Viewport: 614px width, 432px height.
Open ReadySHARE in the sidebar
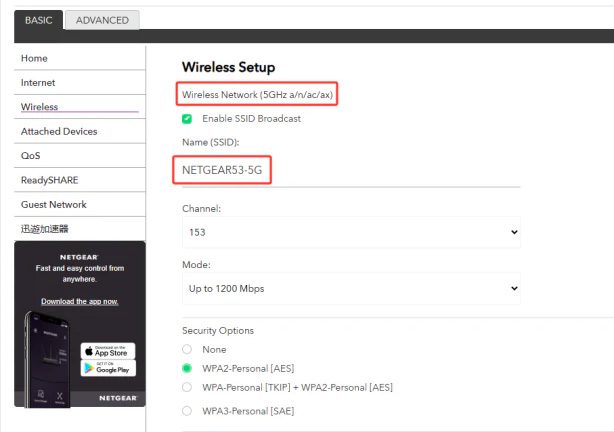(80, 180)
